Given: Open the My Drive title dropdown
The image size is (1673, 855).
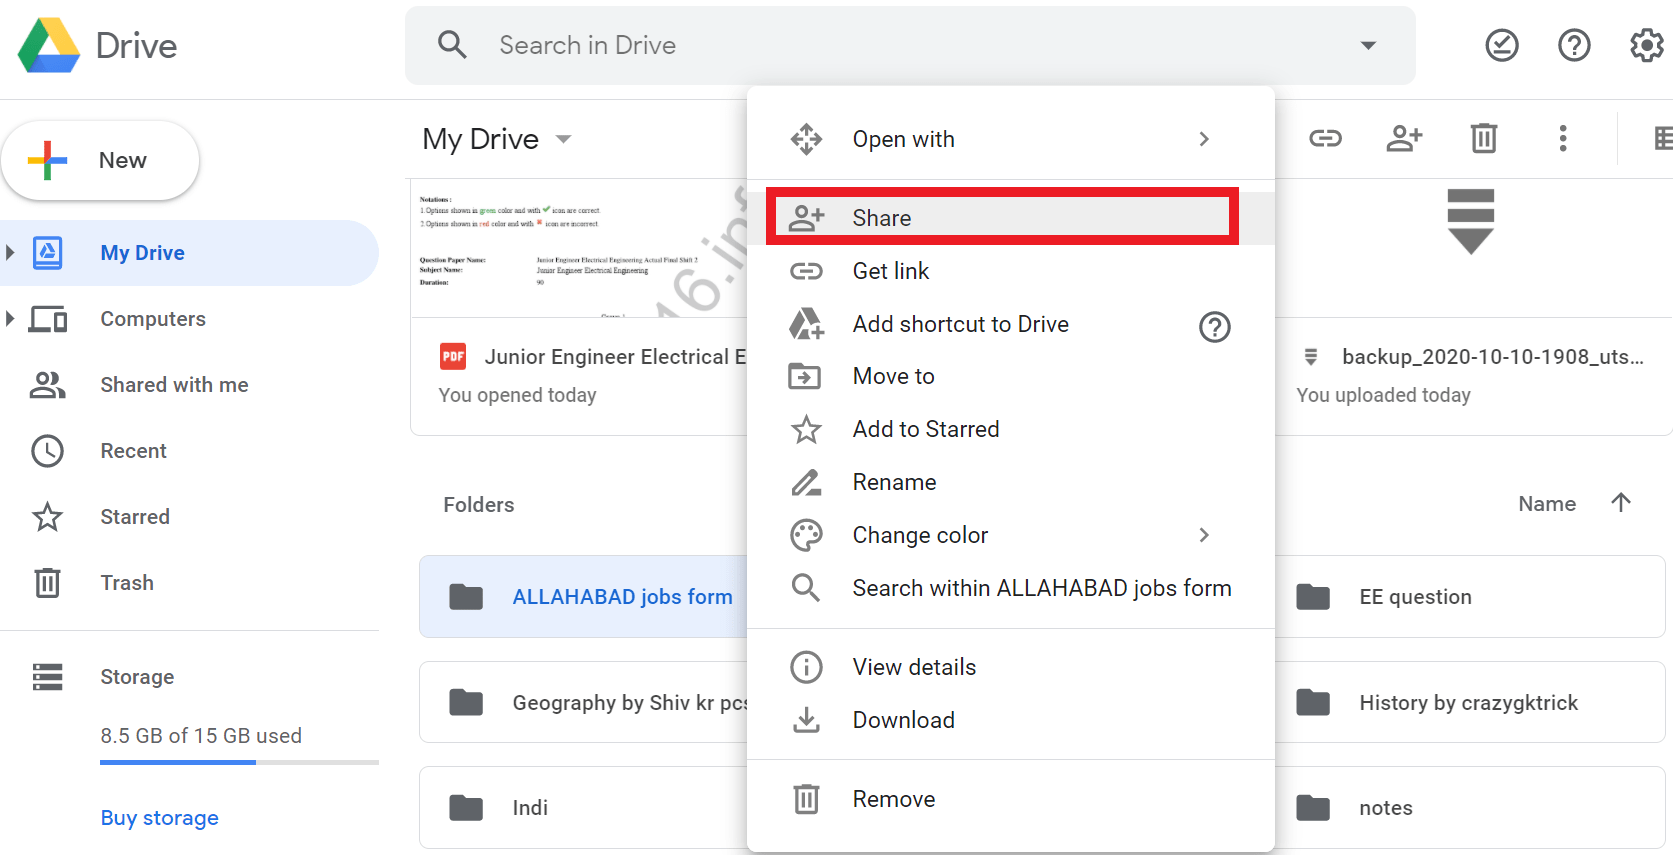Looking at the screenshot, I should click(x=563, y=139).
